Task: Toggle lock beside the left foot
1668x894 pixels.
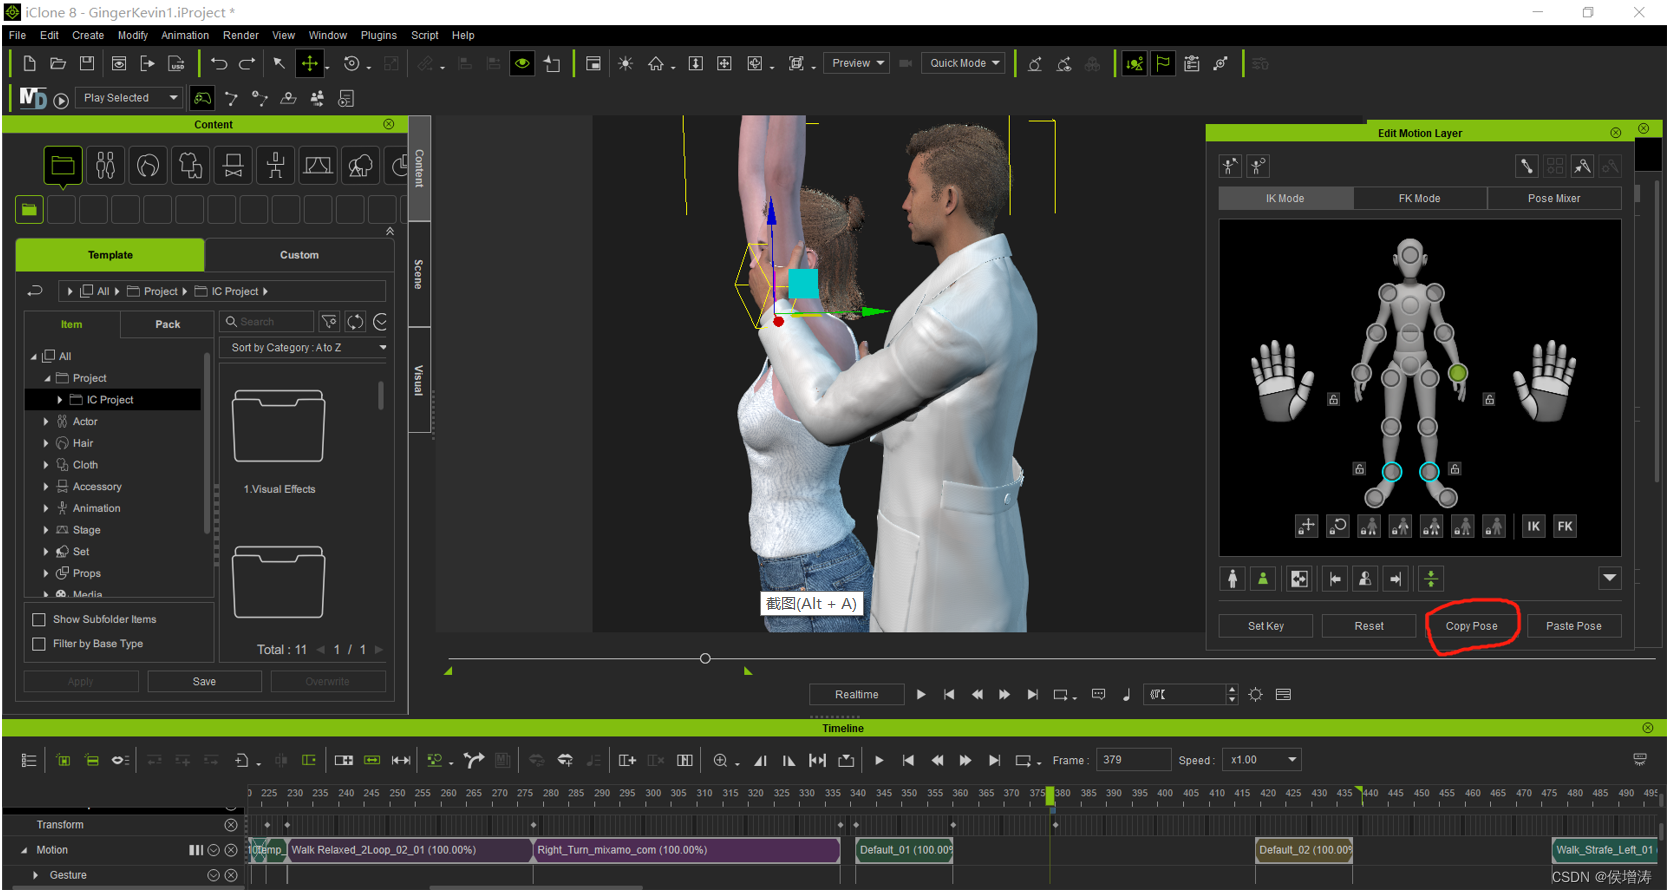Action: pyautogui.click(x=1455, y=468)
